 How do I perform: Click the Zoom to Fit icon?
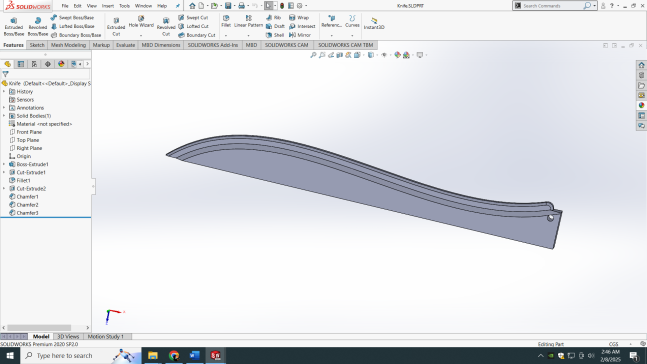[x=313, y=55]
